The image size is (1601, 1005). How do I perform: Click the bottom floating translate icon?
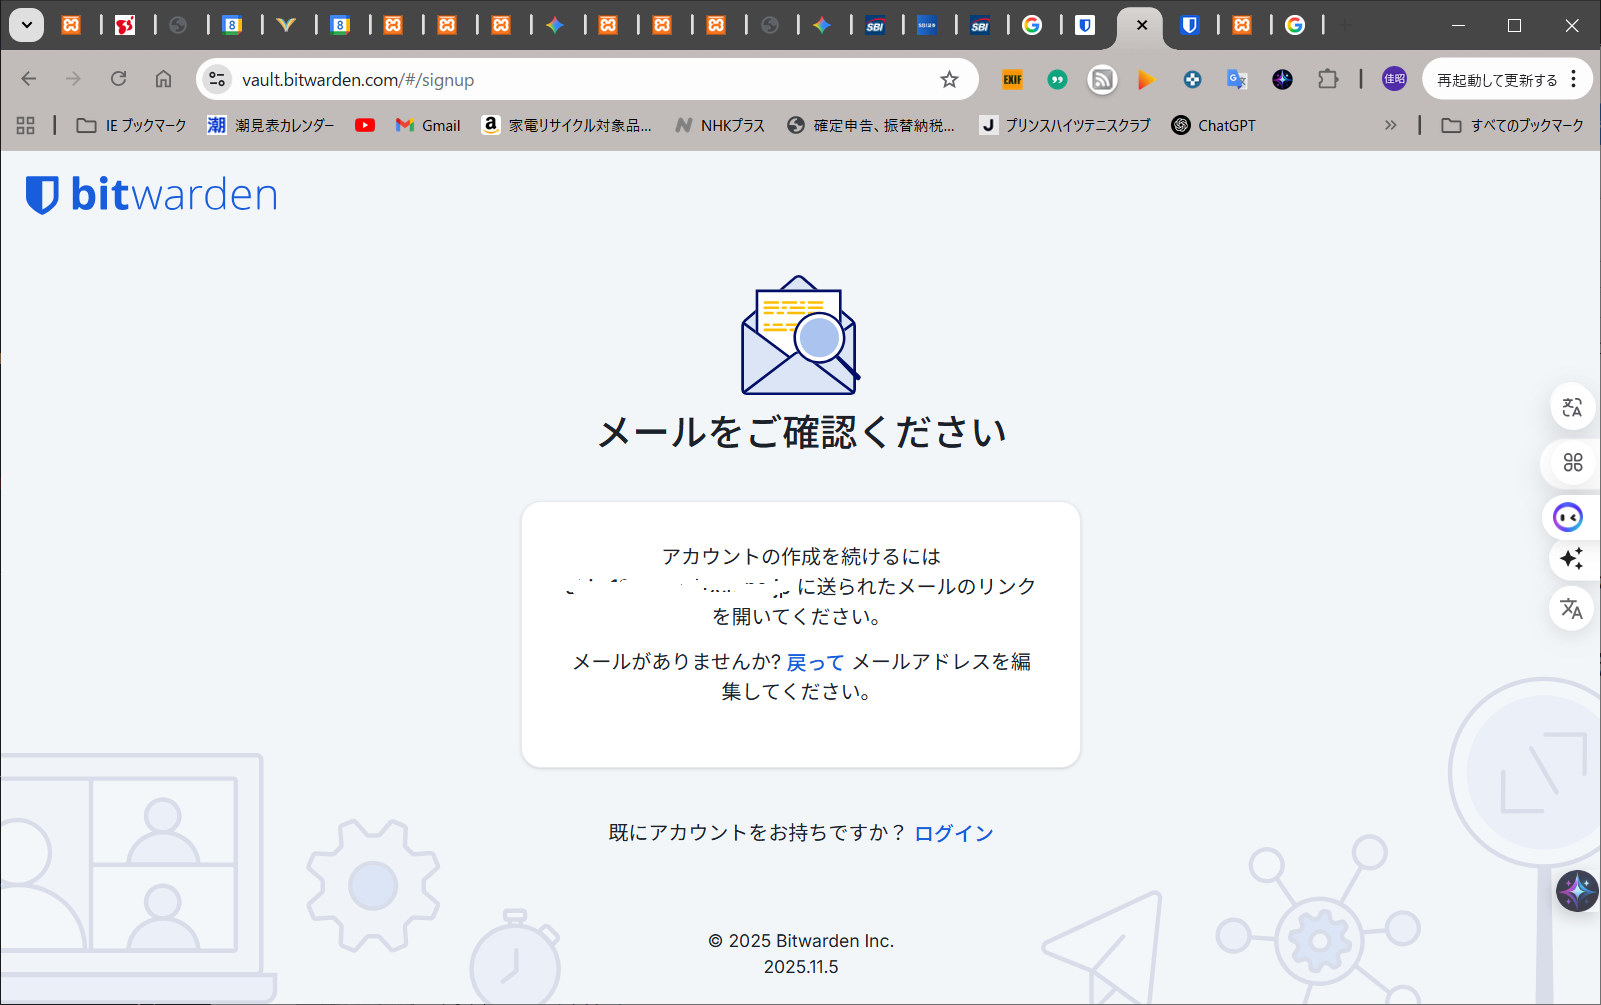(x=1571, y=608)
